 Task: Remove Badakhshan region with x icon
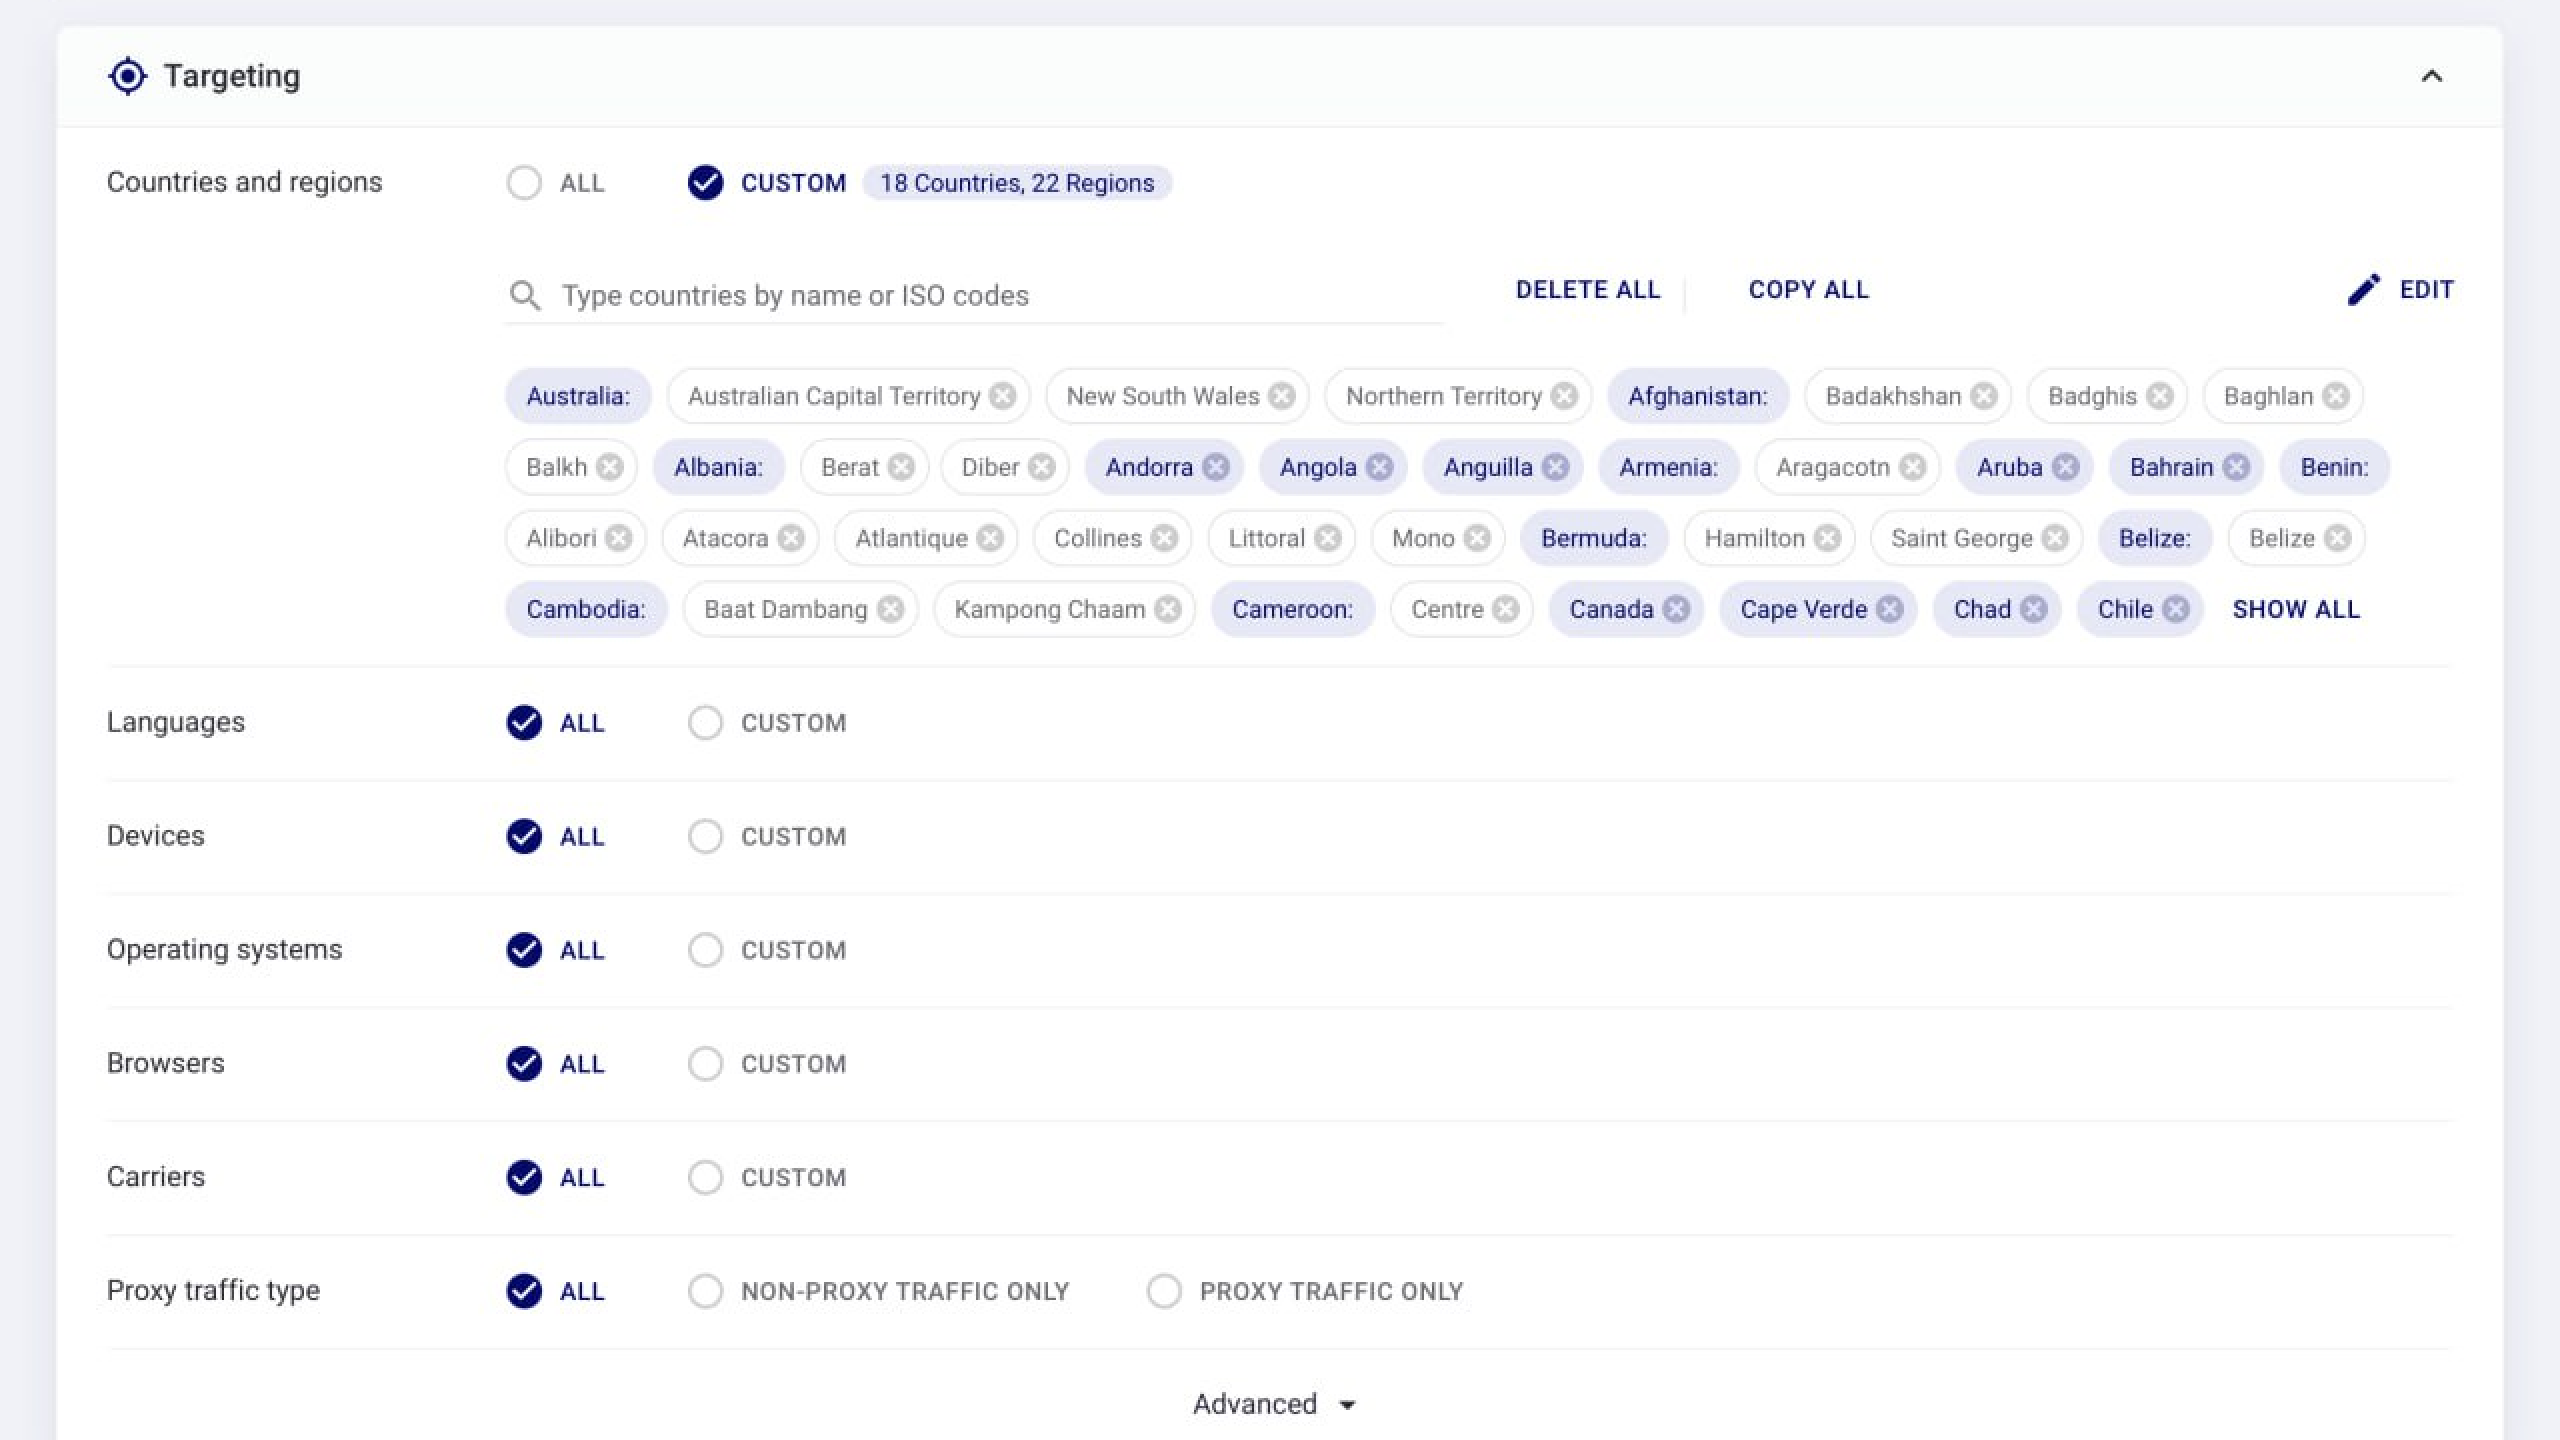(1984, 396)
